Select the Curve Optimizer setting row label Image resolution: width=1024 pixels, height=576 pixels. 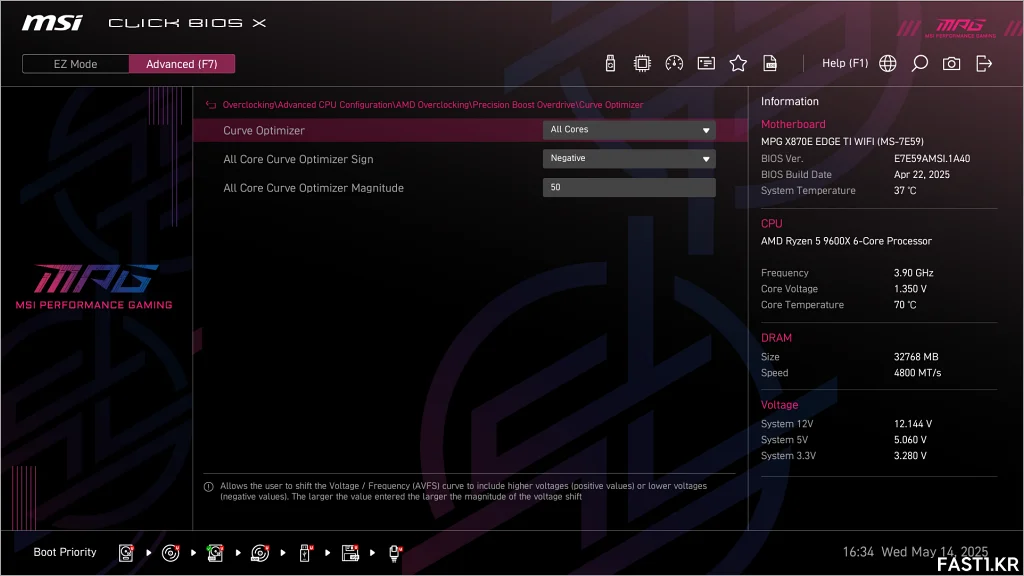(x=264, y=131)
